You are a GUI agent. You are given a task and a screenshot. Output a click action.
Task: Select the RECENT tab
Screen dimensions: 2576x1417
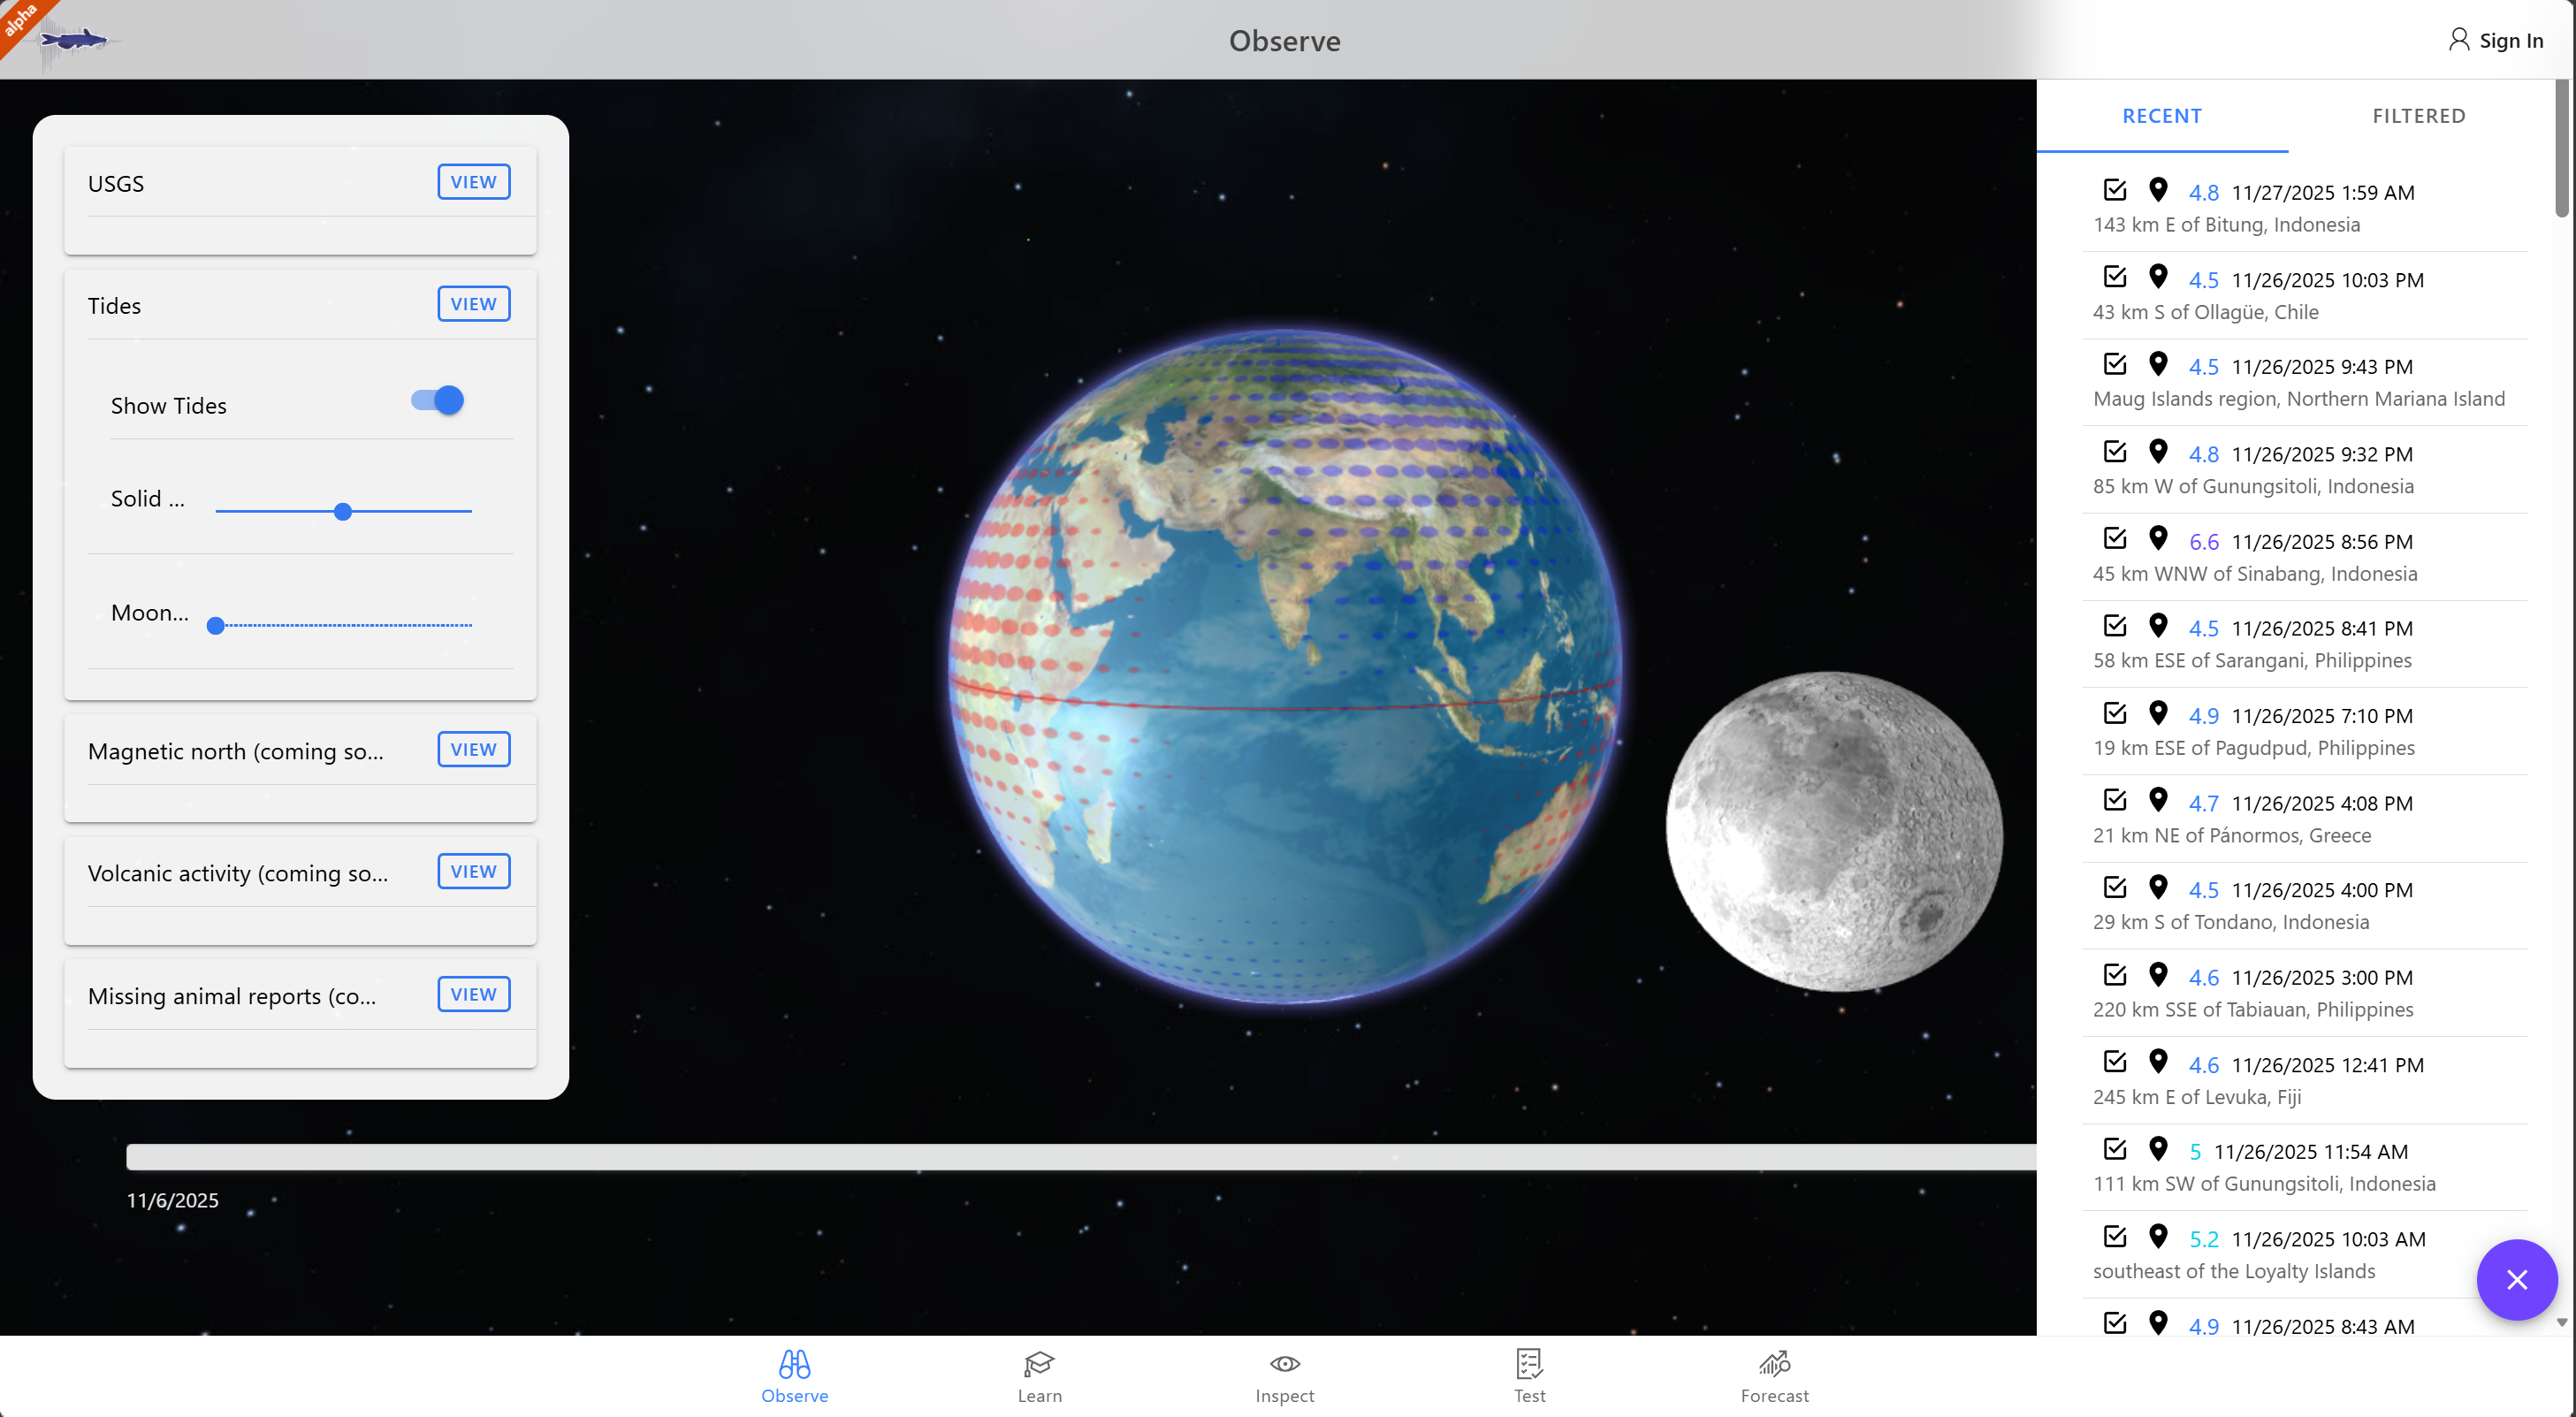(x=2162, y=115)
